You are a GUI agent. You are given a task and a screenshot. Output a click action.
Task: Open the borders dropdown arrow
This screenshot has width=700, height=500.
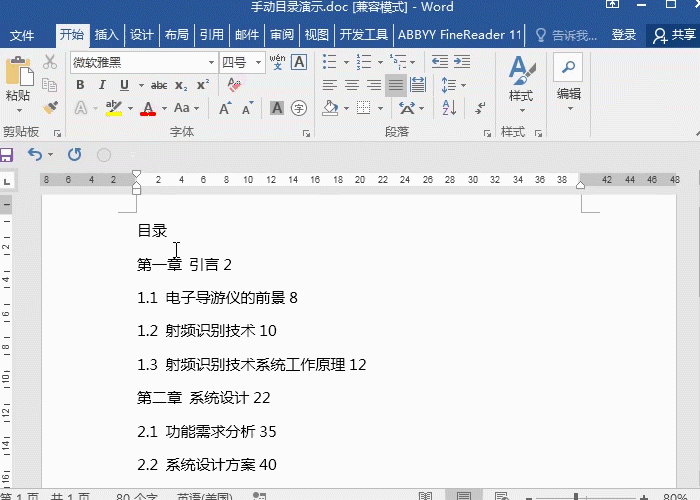click(380, 108)
